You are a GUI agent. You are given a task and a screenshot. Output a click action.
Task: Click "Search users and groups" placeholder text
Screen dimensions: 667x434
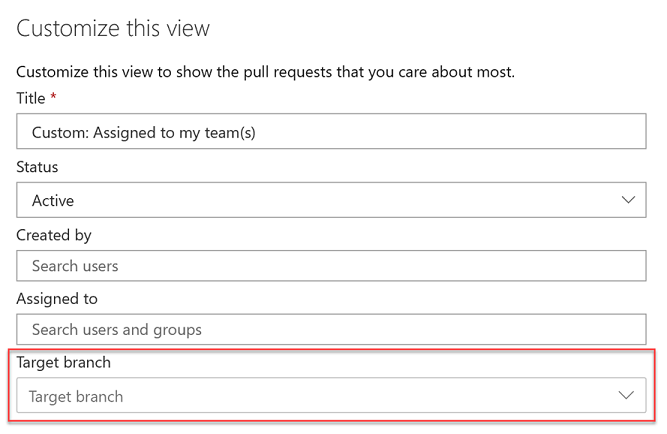point(116,329)
